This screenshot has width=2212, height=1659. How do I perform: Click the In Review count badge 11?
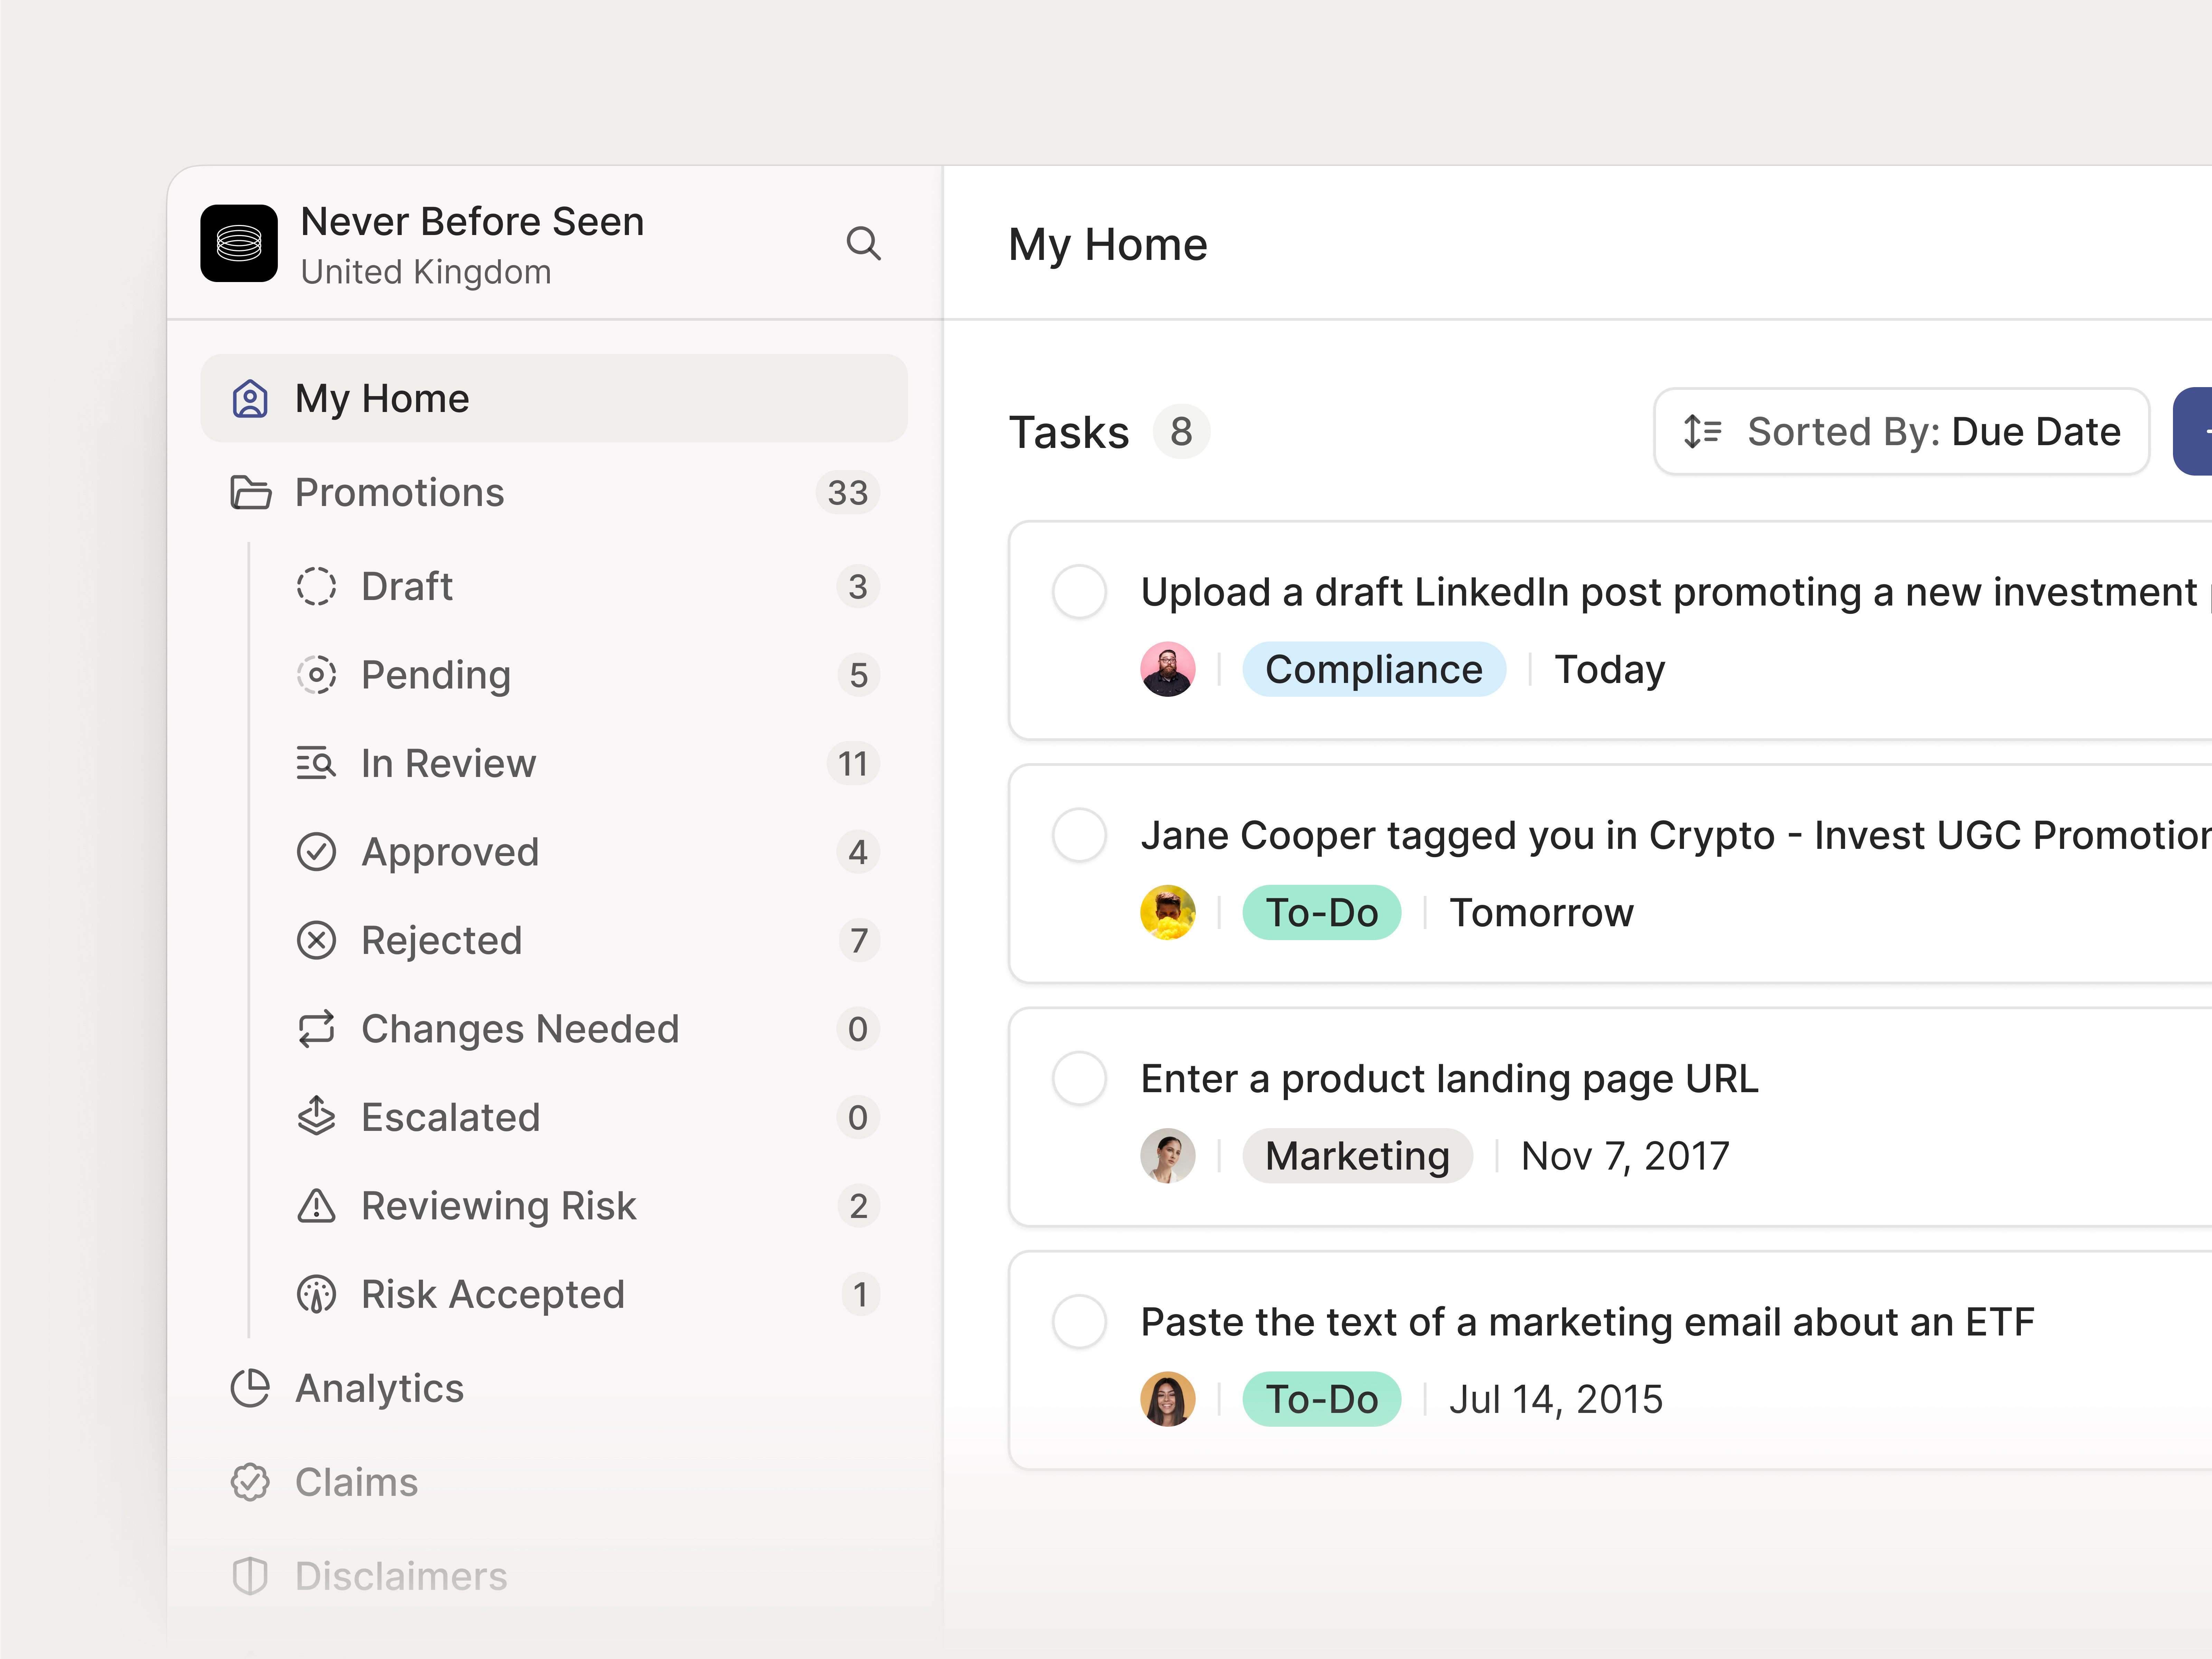coord(853,763)
